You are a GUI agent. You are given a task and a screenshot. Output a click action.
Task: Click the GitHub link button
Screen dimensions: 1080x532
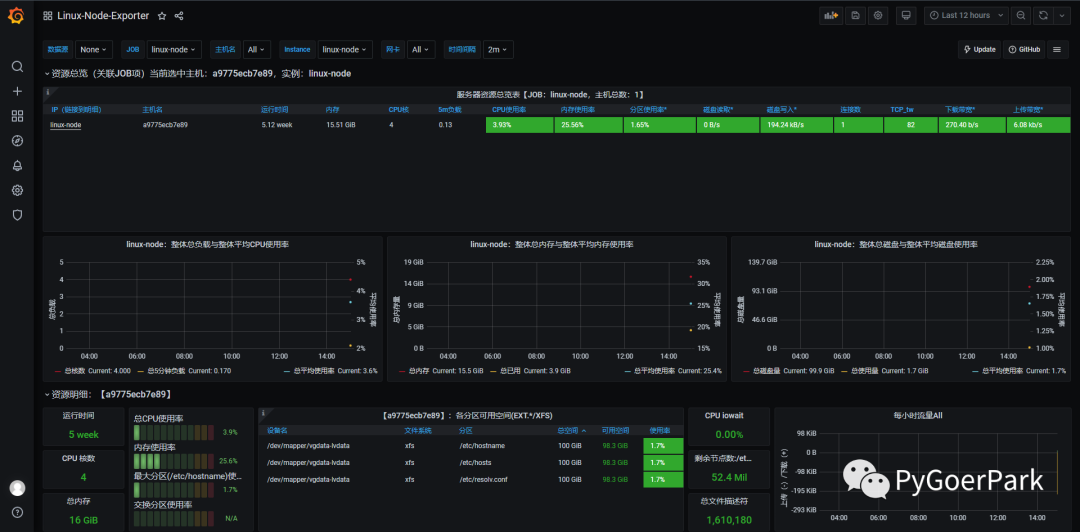[1024, 50]
